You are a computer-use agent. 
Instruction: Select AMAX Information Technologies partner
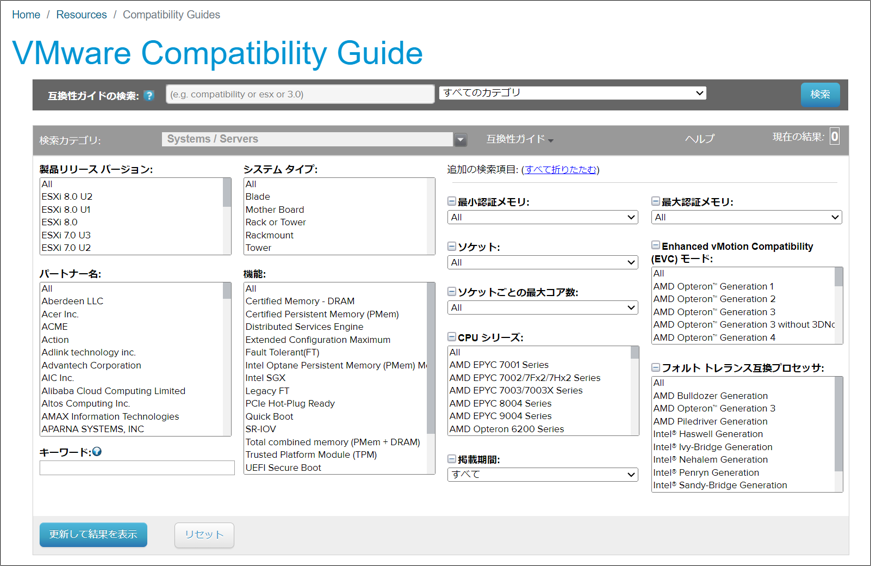[110, 417]
